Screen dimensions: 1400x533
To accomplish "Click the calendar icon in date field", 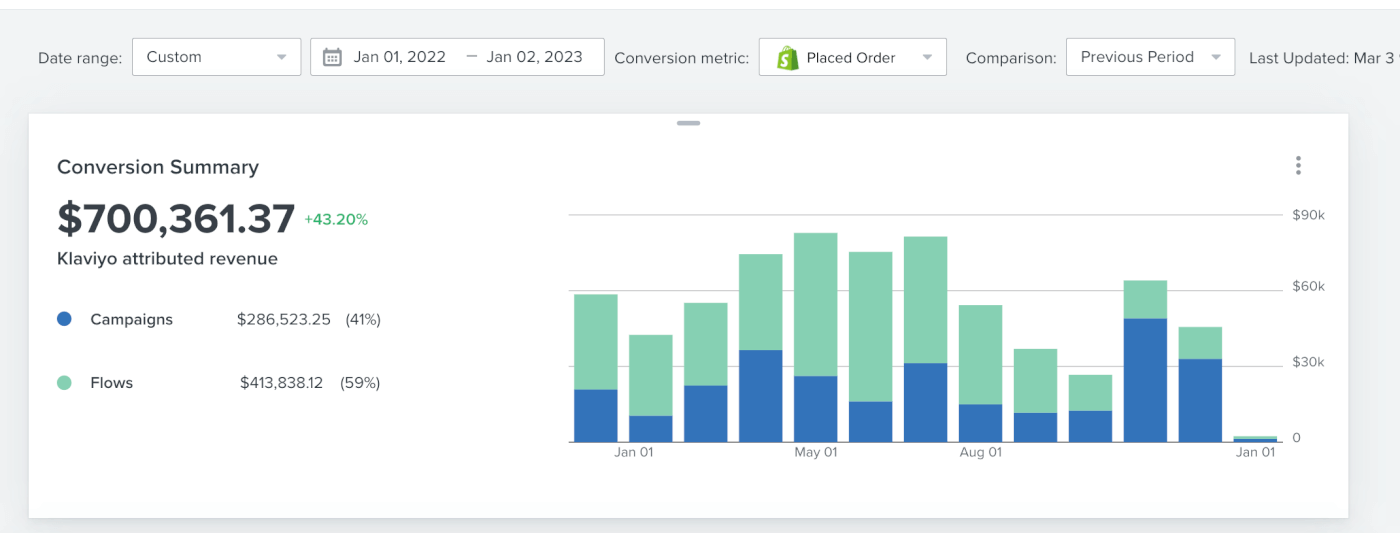I will click(x=333, y=57).
